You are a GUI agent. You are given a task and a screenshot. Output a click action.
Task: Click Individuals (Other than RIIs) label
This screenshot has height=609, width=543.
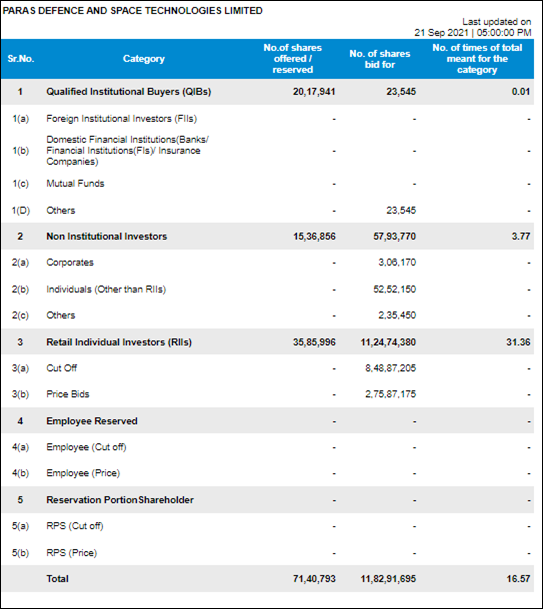tap(106, 289)
